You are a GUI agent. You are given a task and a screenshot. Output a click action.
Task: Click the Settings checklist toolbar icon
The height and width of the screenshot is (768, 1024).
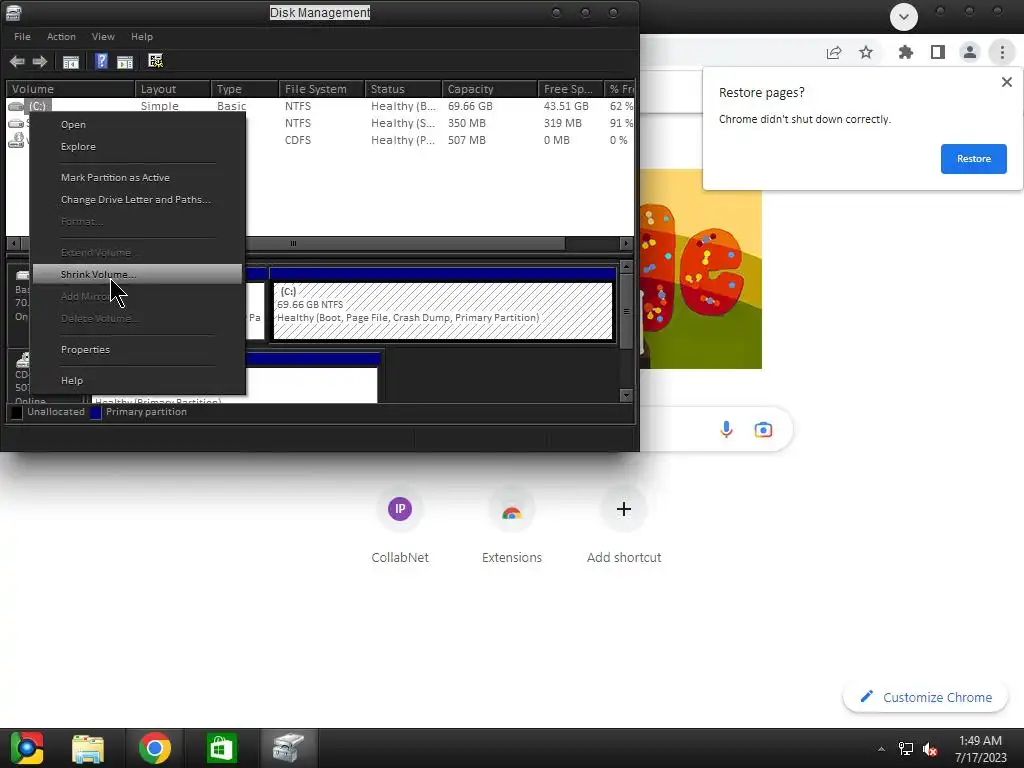point(155,61)
